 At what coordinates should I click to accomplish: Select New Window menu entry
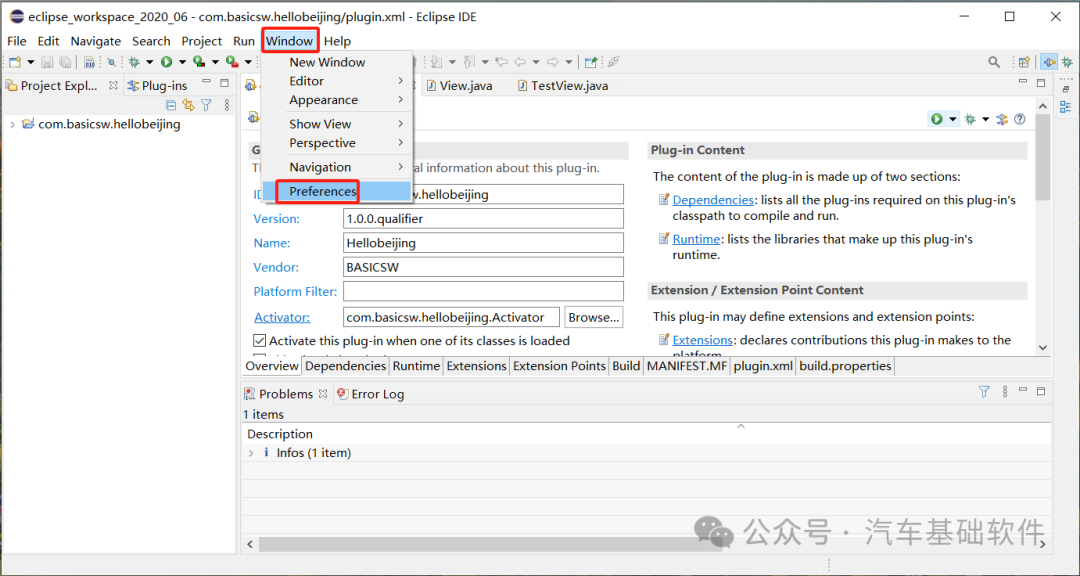click(338, 62)
